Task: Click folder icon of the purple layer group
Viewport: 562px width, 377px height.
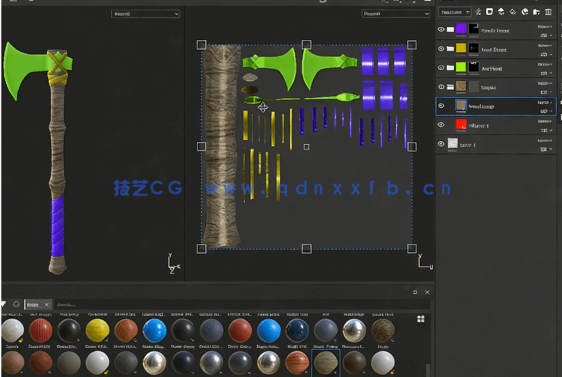Action: coord(451,29)
